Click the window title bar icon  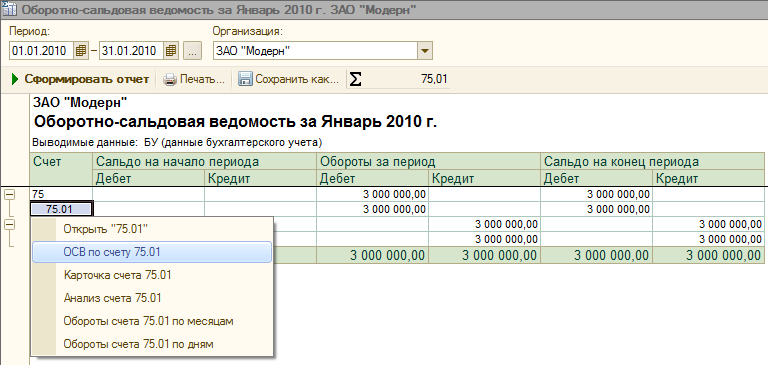9,10
